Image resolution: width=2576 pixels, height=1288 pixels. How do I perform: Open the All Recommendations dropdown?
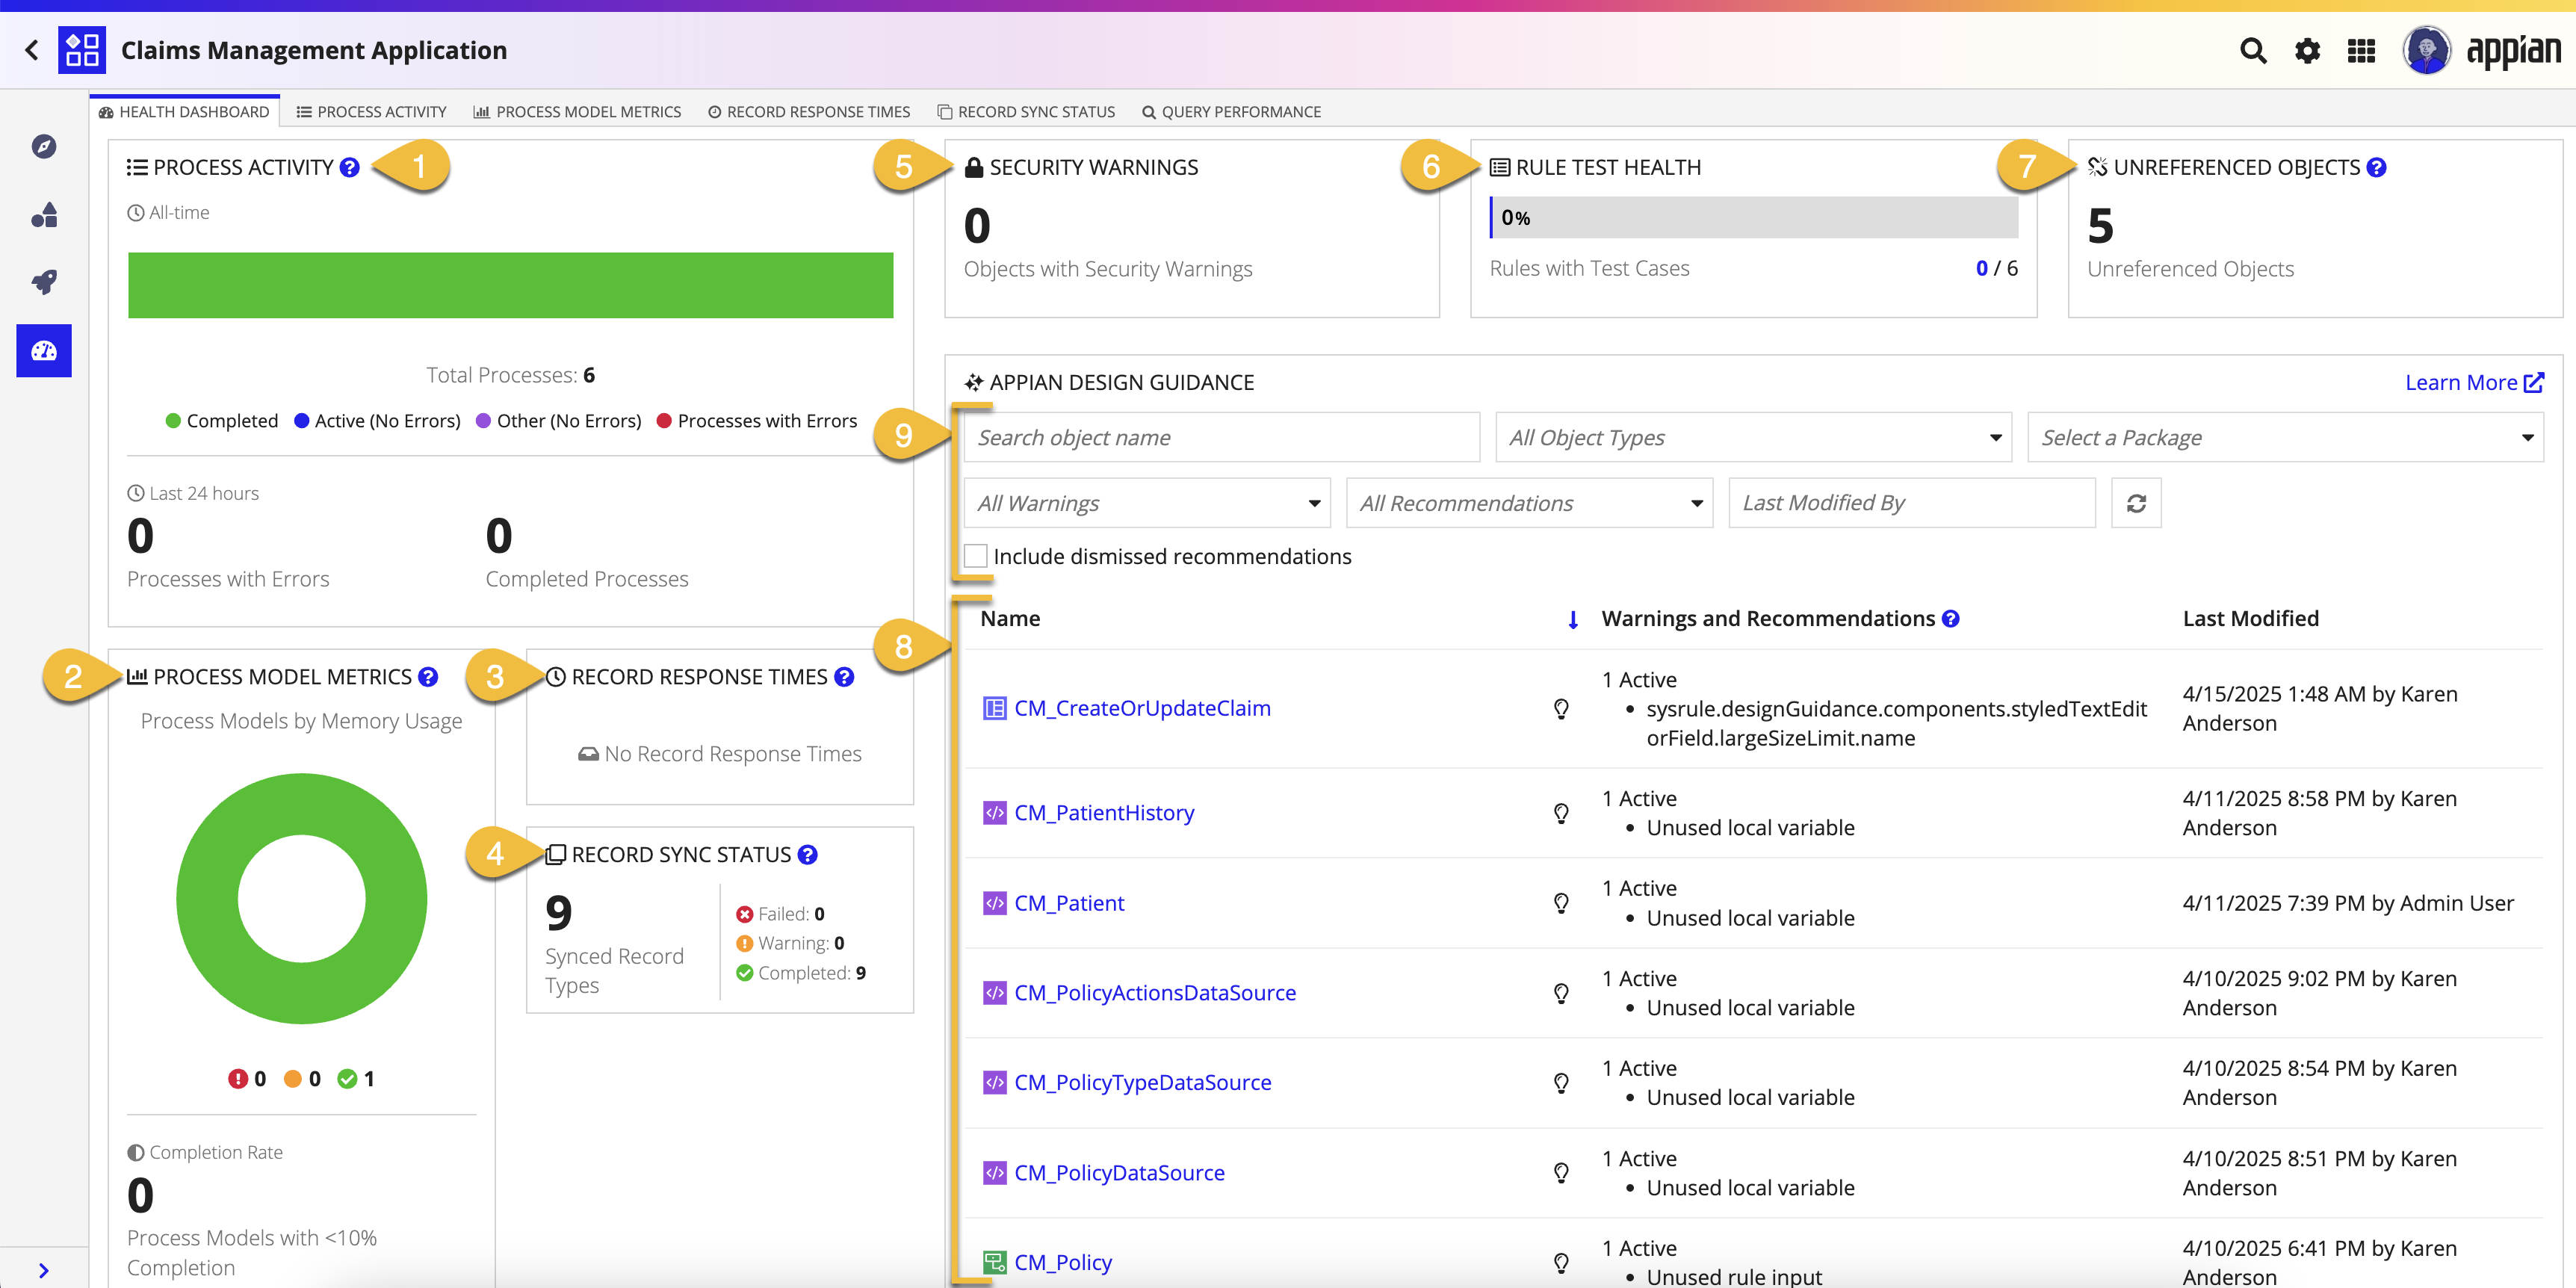click(1530, 503)
